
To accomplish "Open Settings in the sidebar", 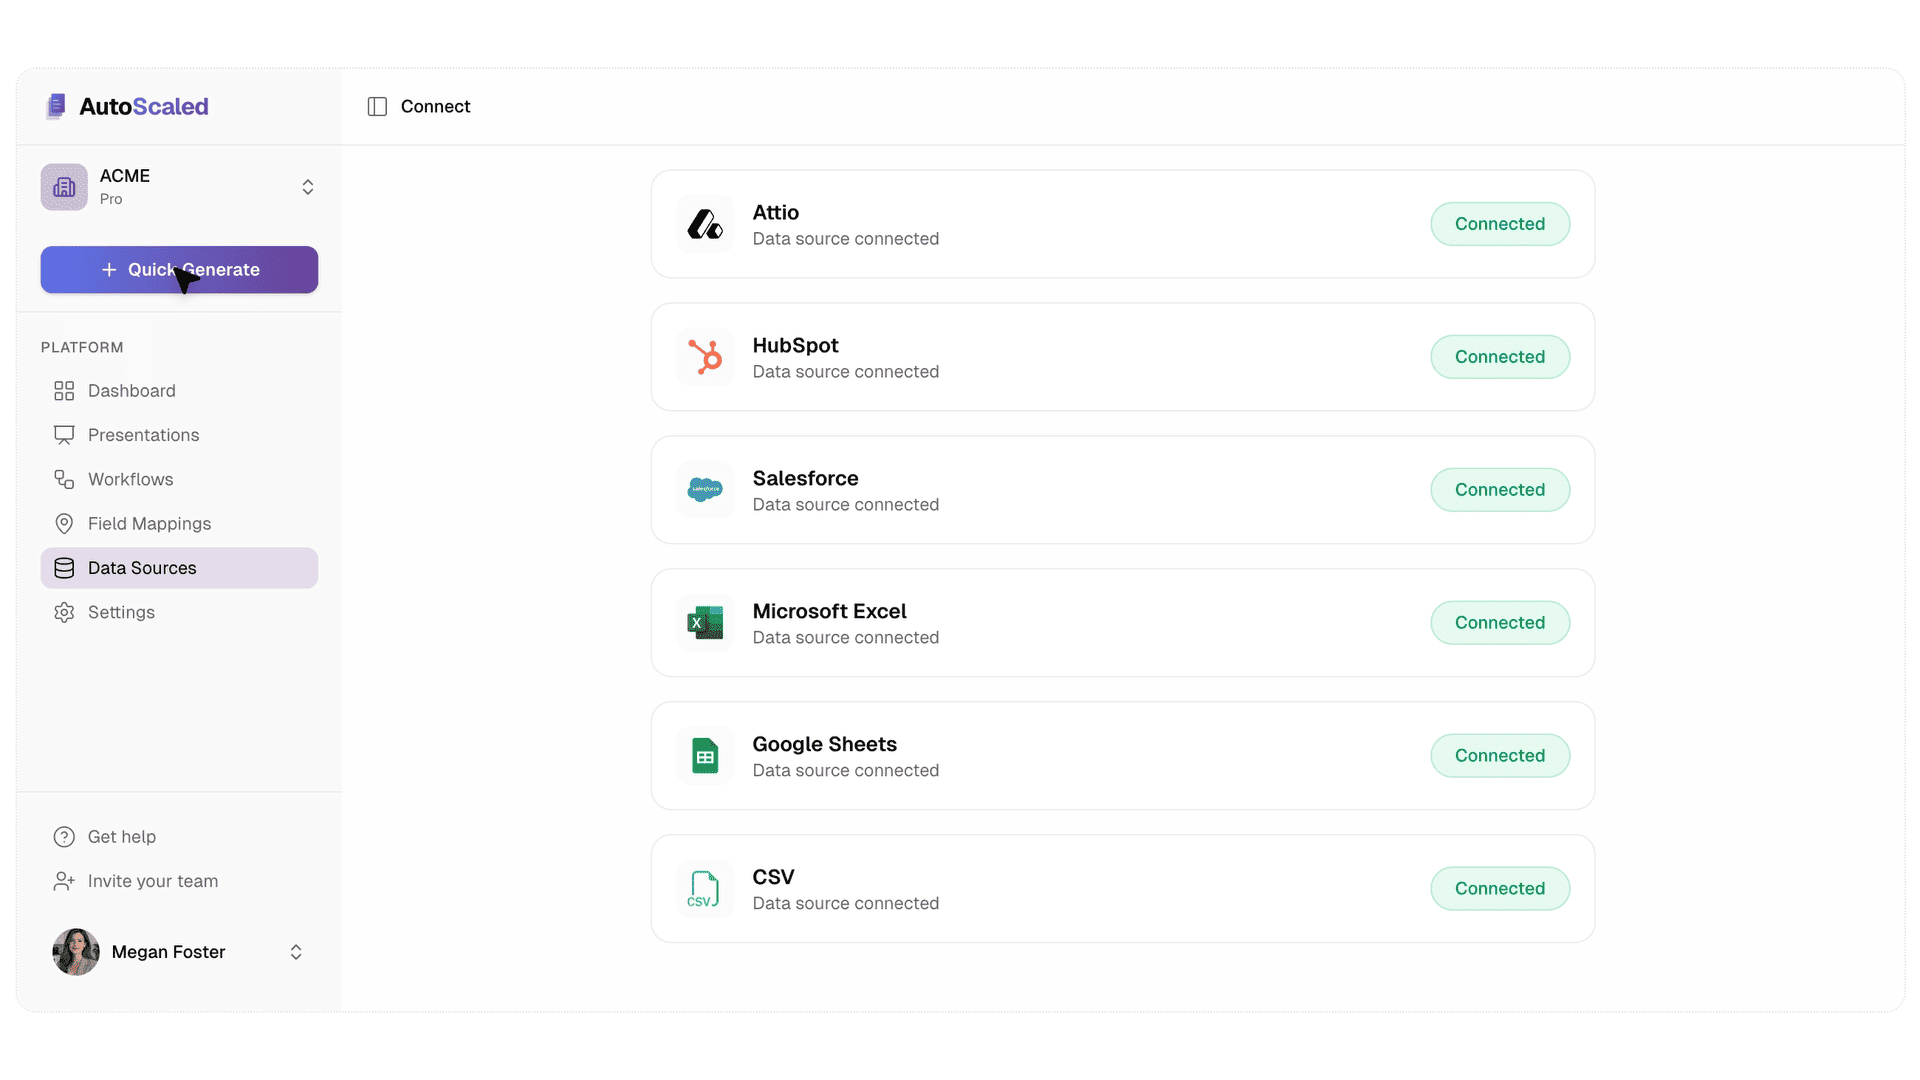I will point(121,612).
